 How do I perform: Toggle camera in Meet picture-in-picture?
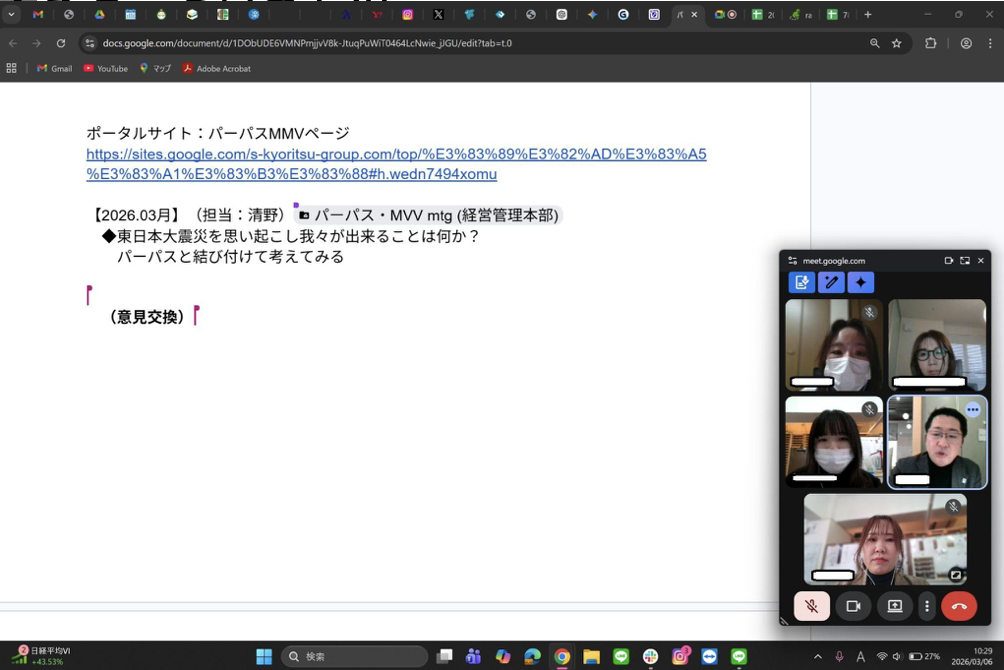click(x=853, y=606)
